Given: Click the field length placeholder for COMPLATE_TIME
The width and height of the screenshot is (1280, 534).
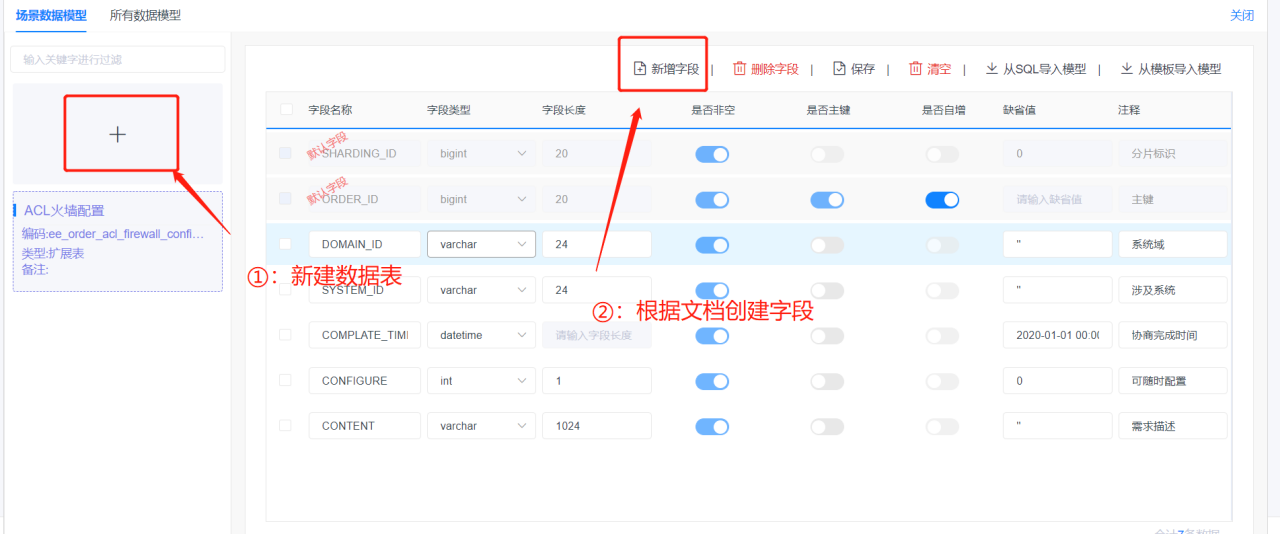Looking at the screenshot, I should point(597,335).
